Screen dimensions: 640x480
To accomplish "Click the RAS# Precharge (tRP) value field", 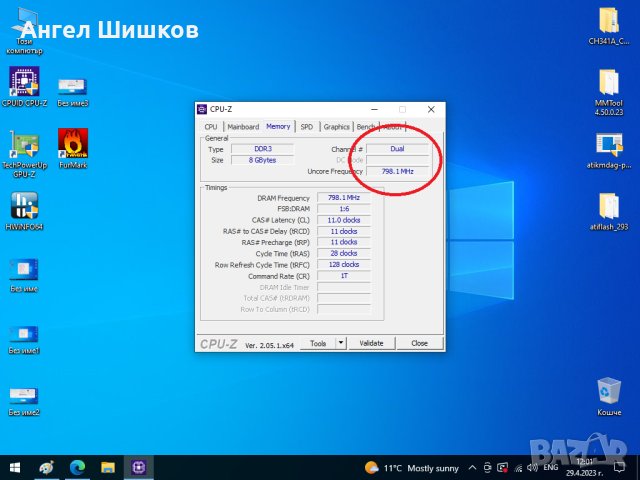I will pos(344,242).
